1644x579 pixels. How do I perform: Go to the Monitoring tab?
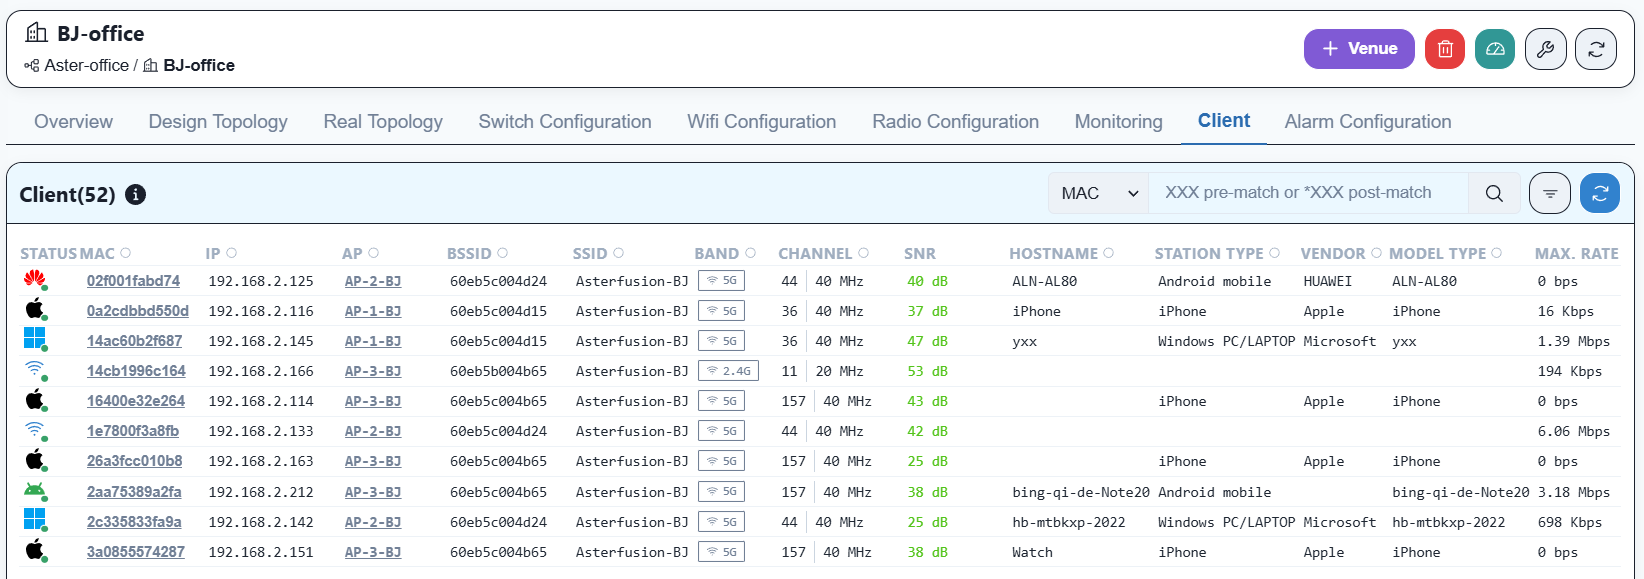[1118, 122]
